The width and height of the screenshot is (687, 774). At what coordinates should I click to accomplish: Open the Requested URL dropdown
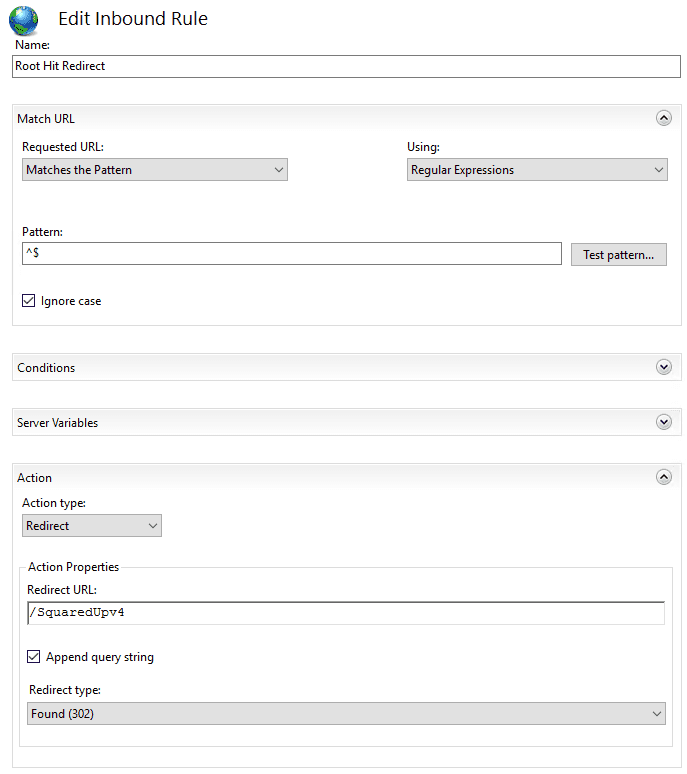click(155, 170)
